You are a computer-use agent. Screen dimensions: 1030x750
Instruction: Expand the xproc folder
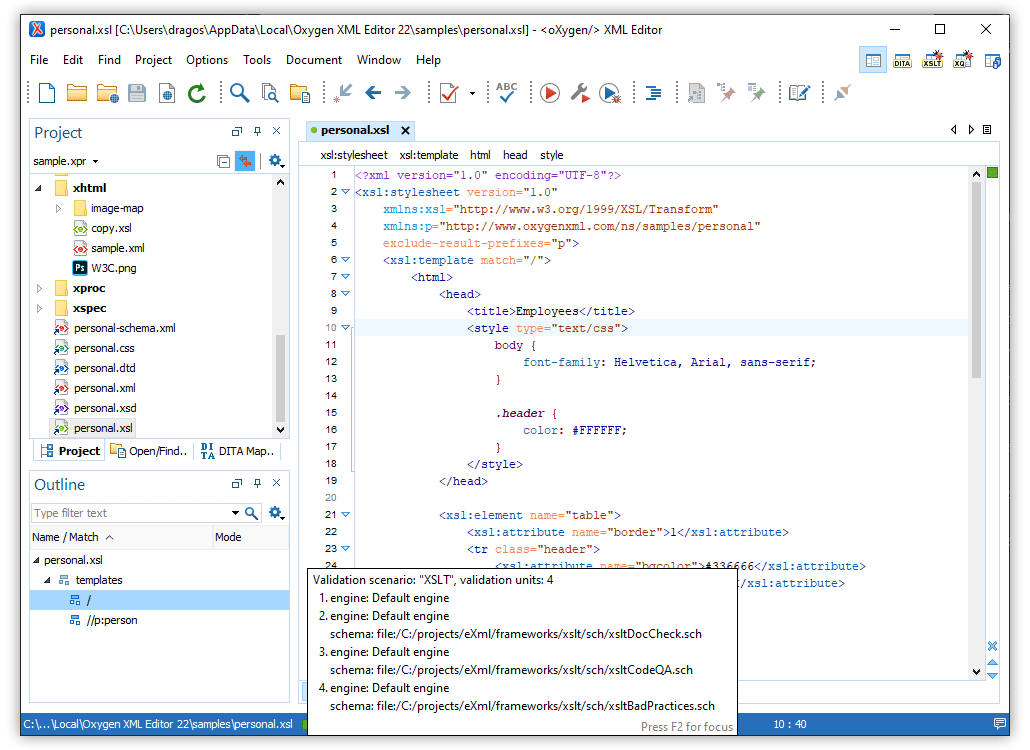(39, 288)
